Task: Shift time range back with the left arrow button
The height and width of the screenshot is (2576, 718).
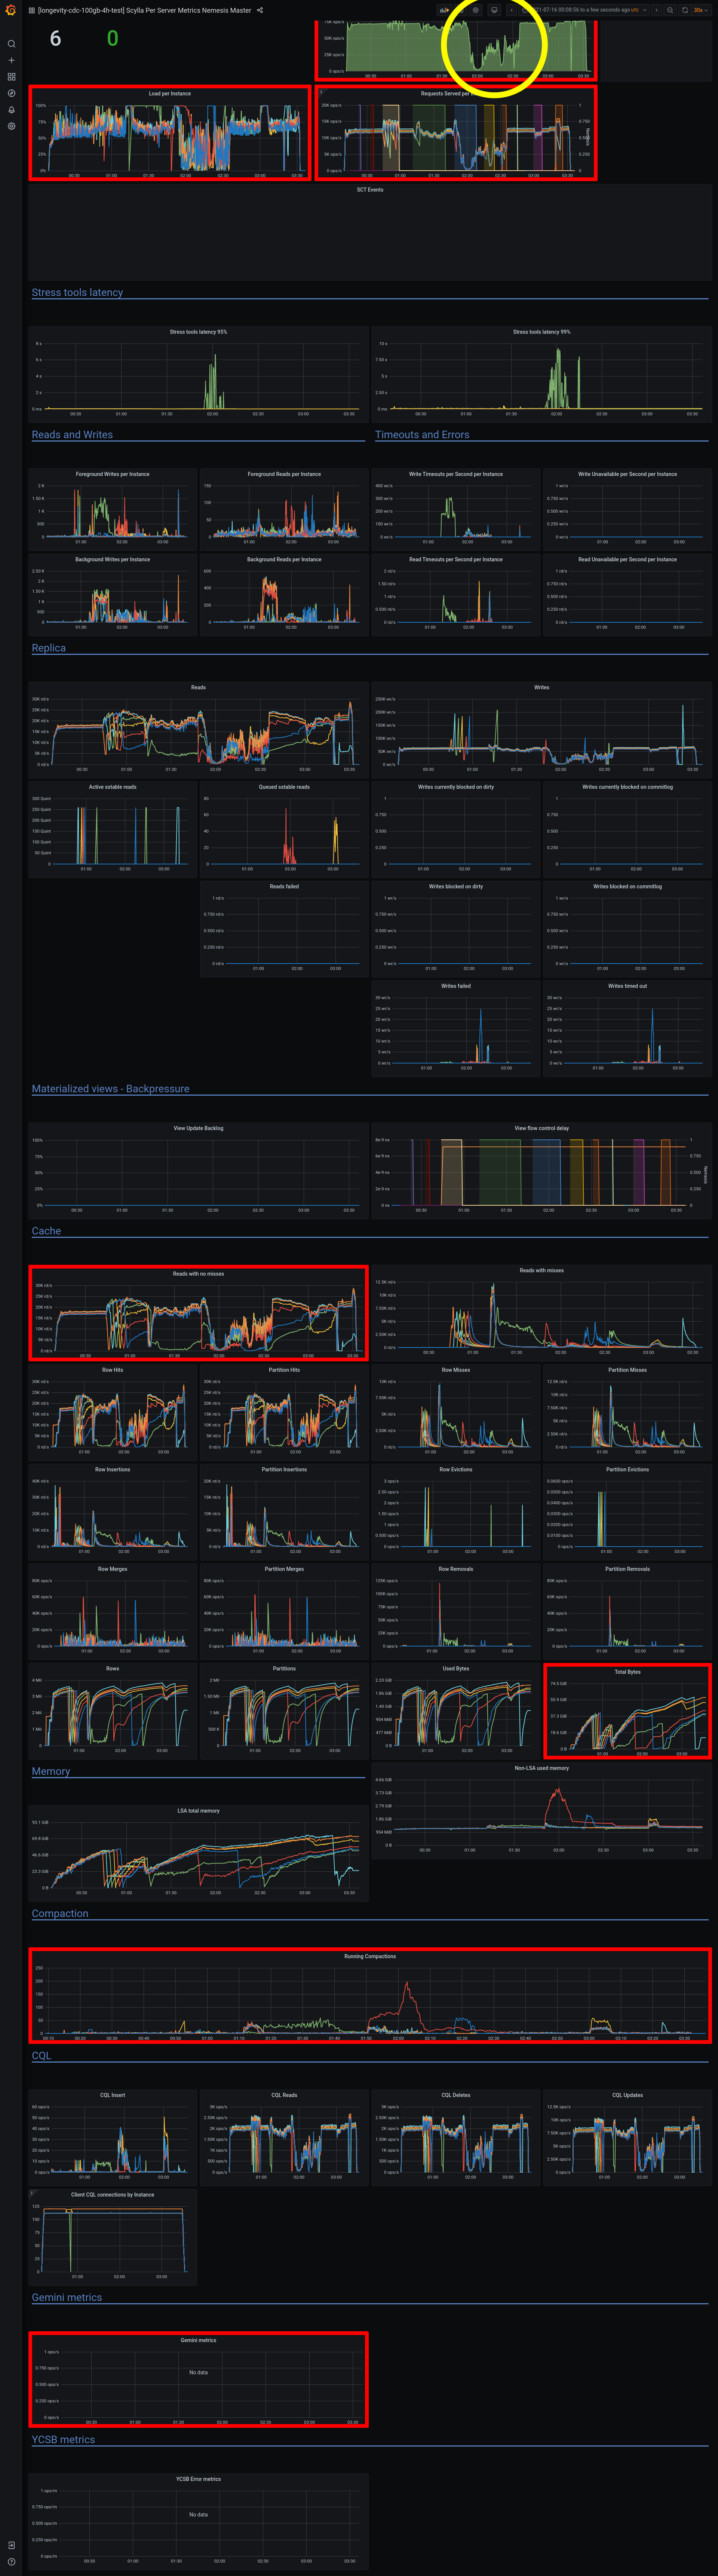Action: 512,10
